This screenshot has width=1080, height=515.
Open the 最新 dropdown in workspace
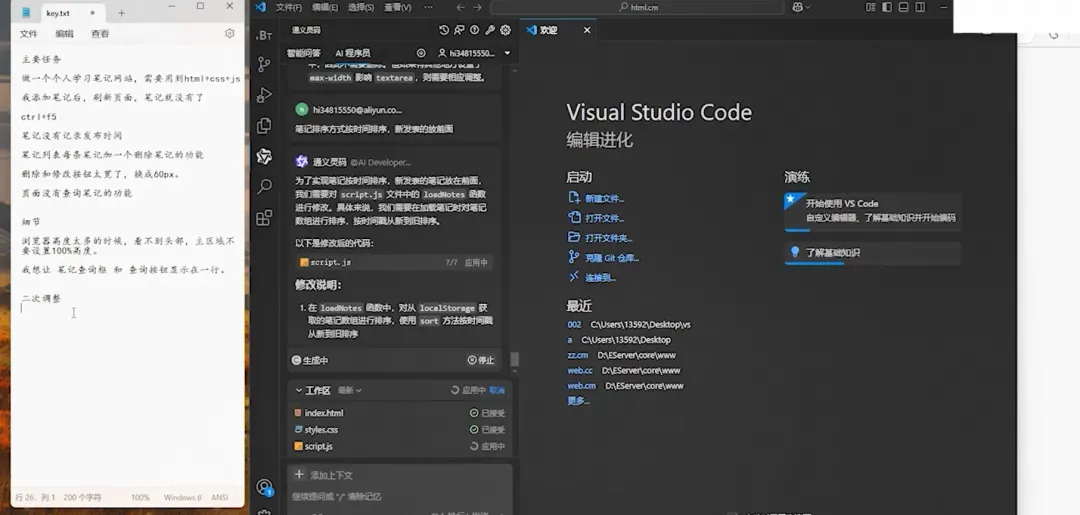click(349, 390)
